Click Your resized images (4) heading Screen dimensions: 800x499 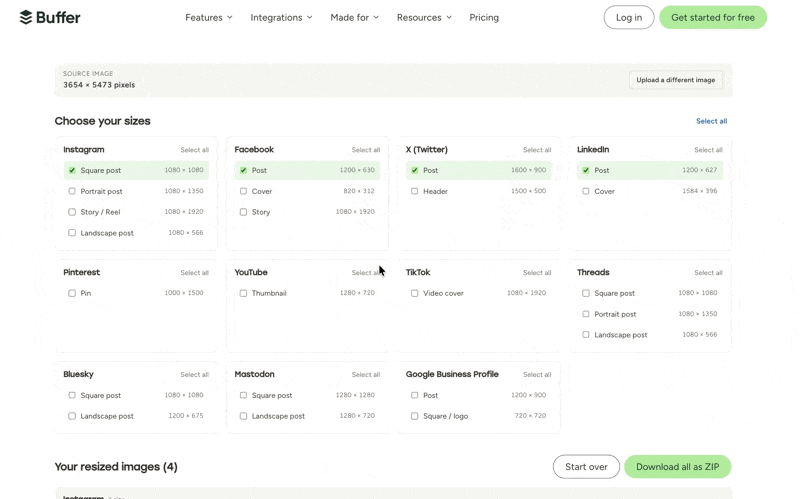pyautogui.click(x=116, y=467)
